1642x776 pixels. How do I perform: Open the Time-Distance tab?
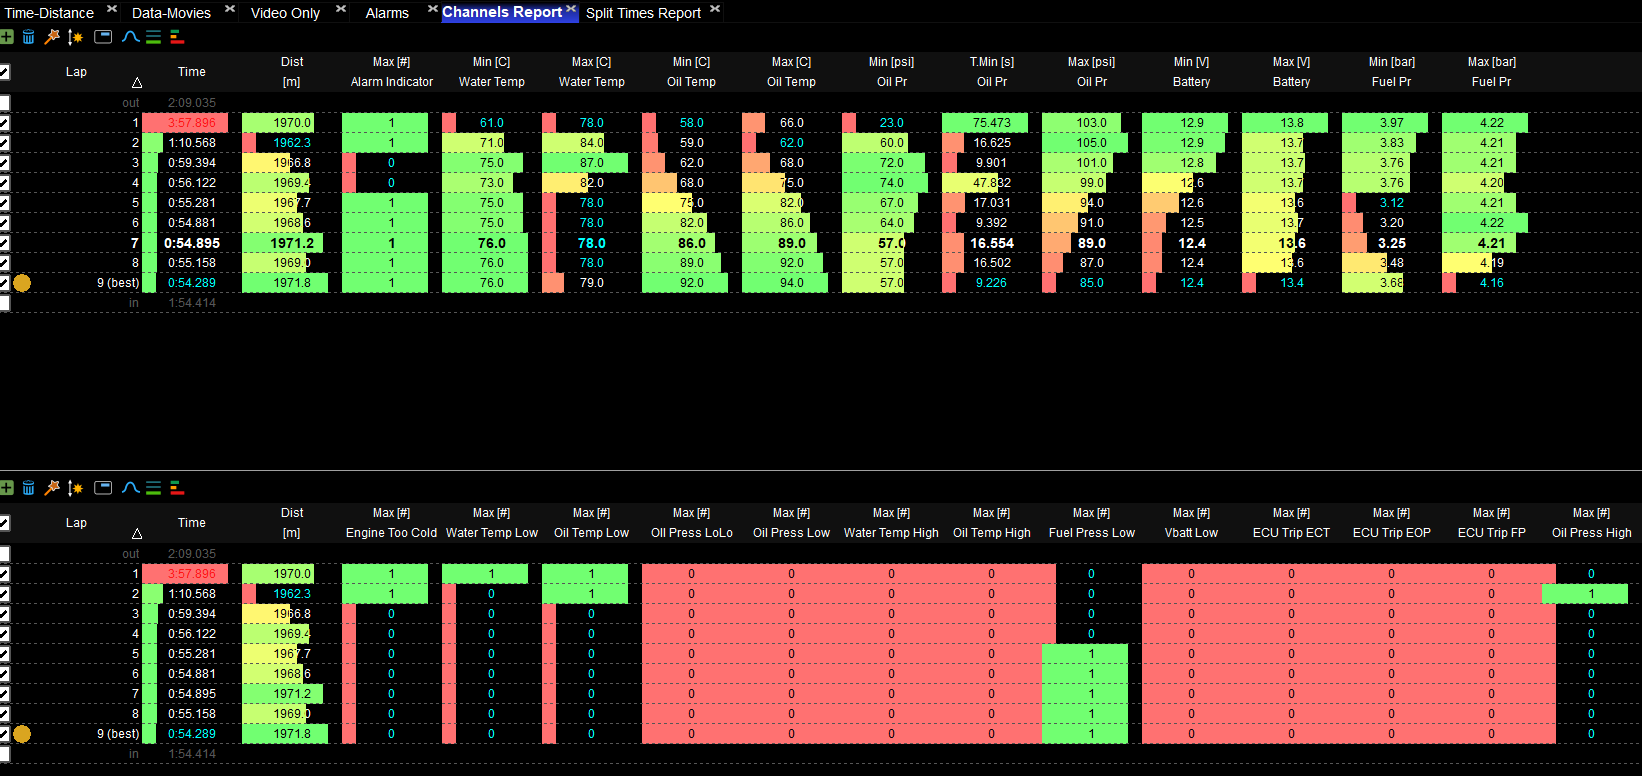[49, 13]
